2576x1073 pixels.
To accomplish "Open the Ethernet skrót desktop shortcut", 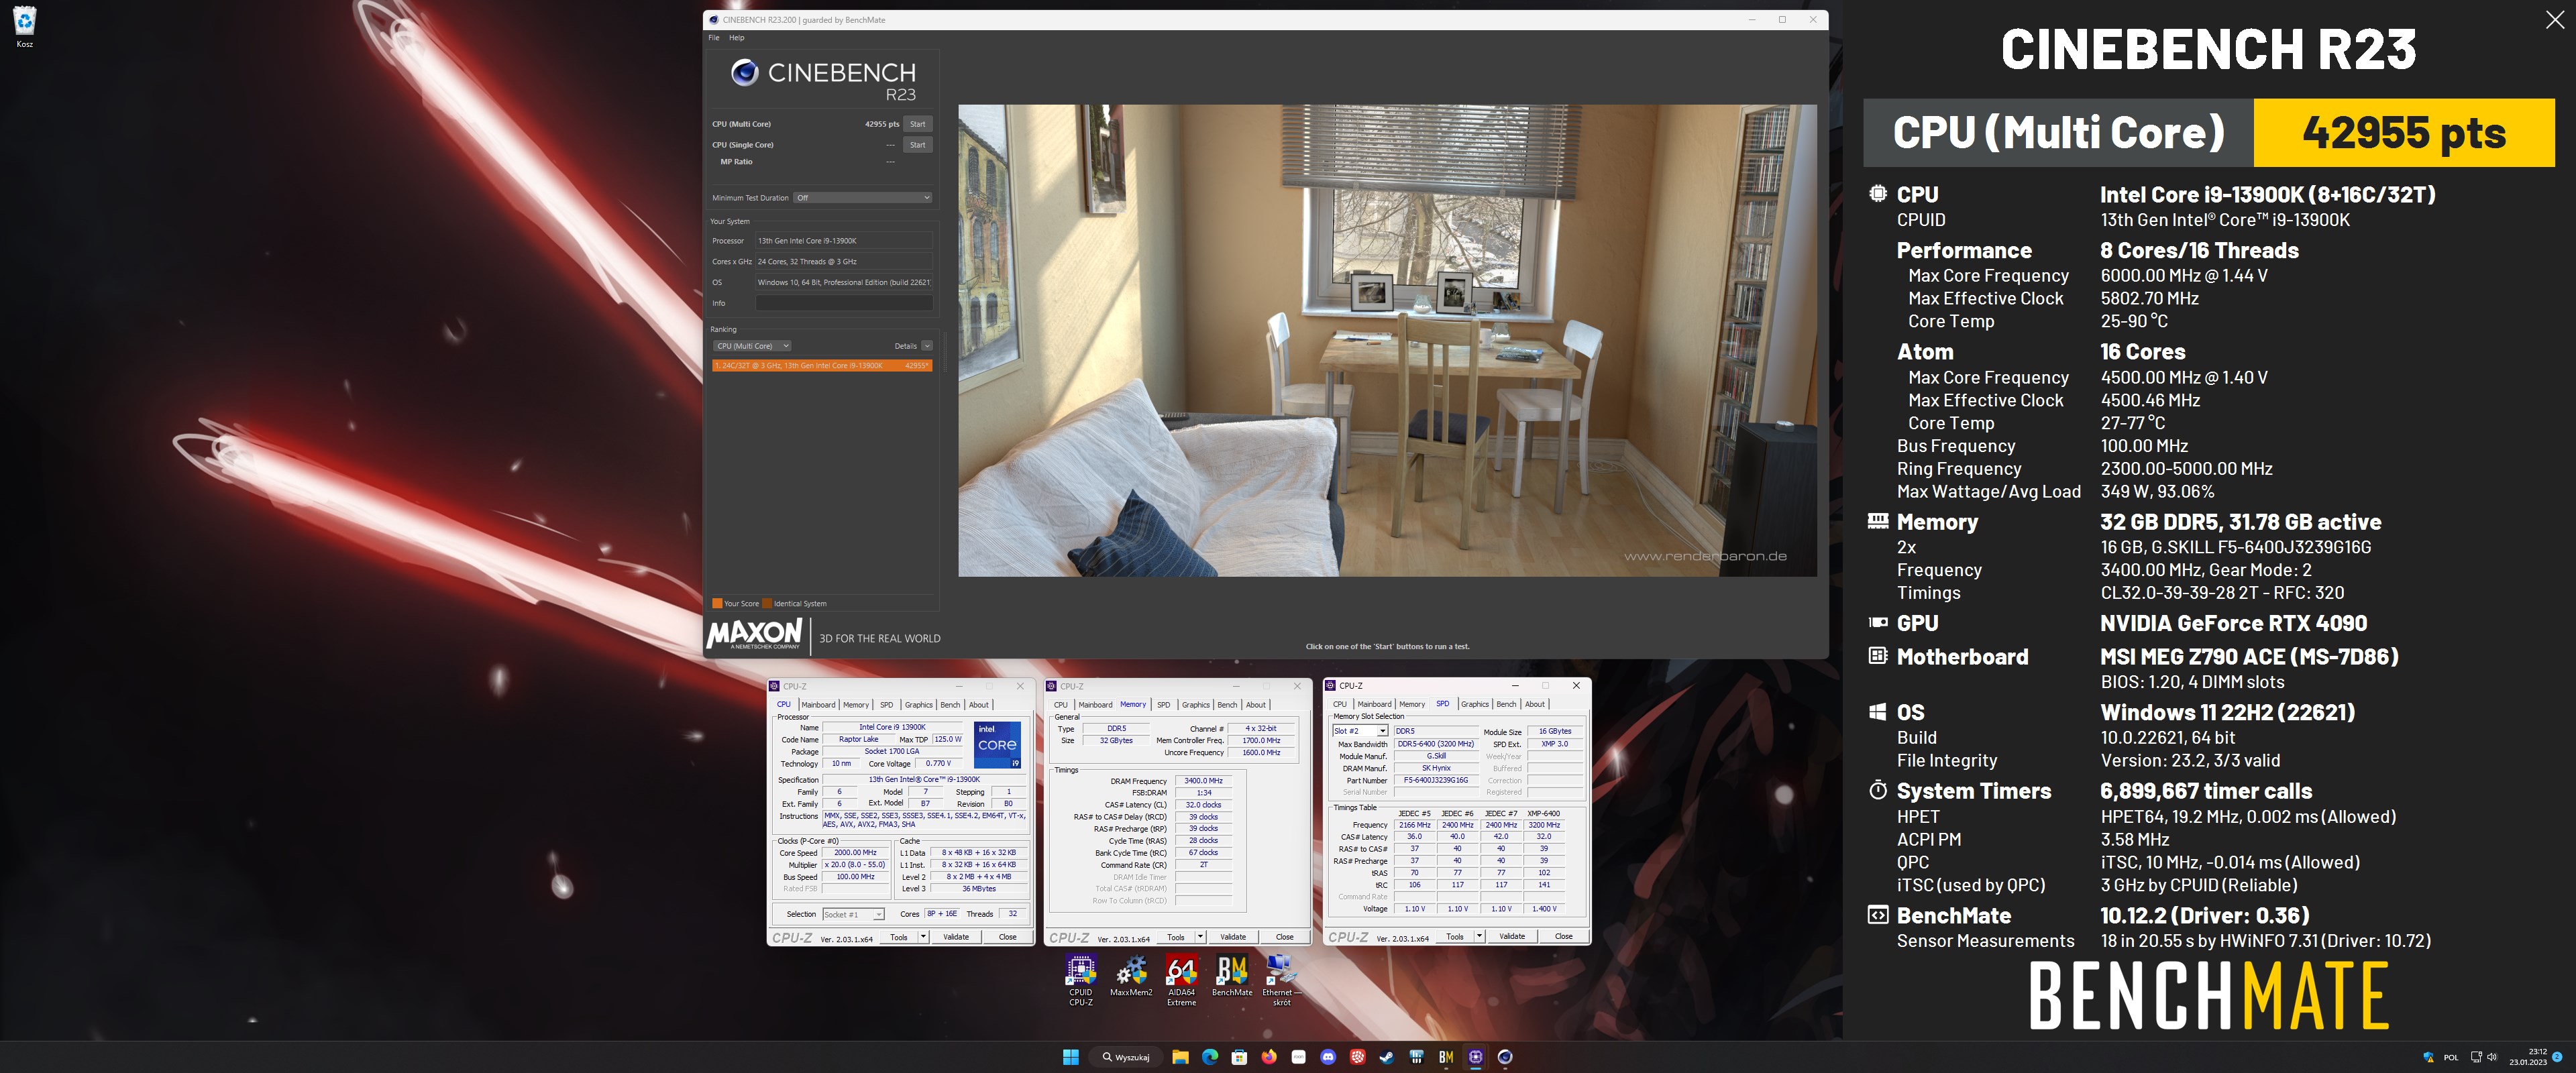I will (x=1281, y=980).
